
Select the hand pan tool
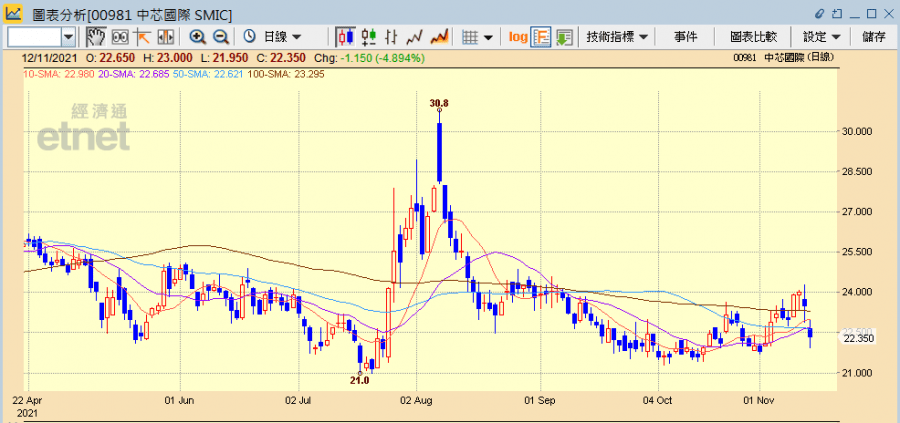click(x=96, y=37)
